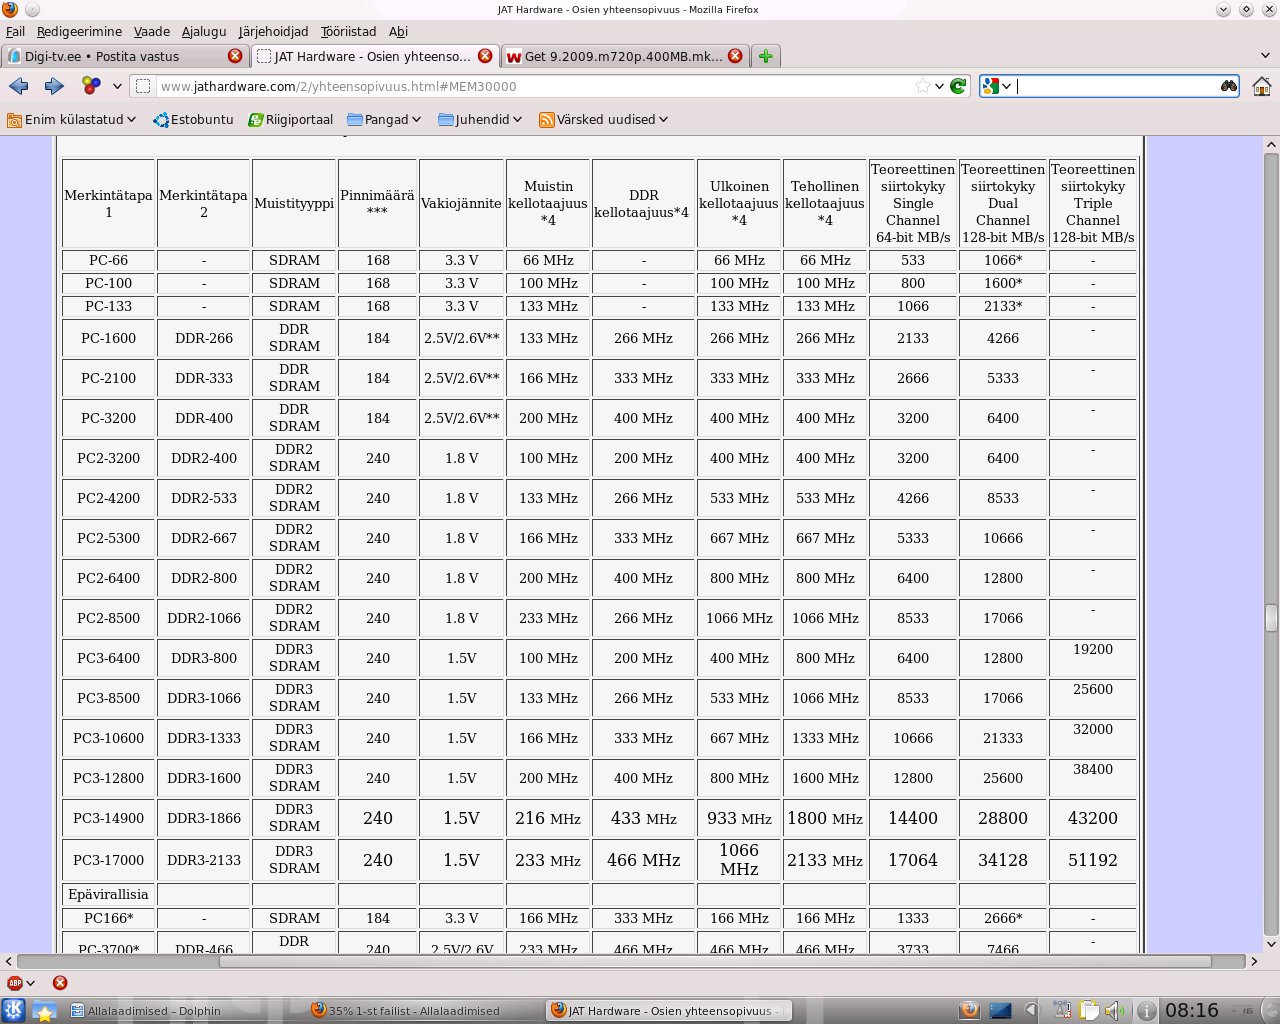
Task: Open a new tab with the green plus
Action: click(x=765, y=56)
